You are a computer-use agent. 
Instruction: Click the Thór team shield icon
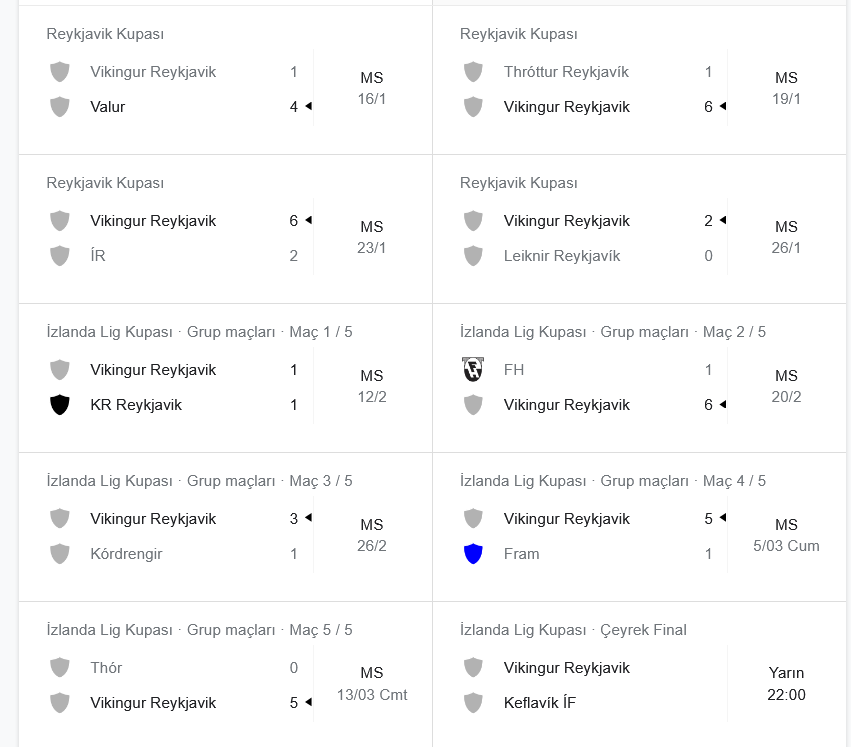60,668
